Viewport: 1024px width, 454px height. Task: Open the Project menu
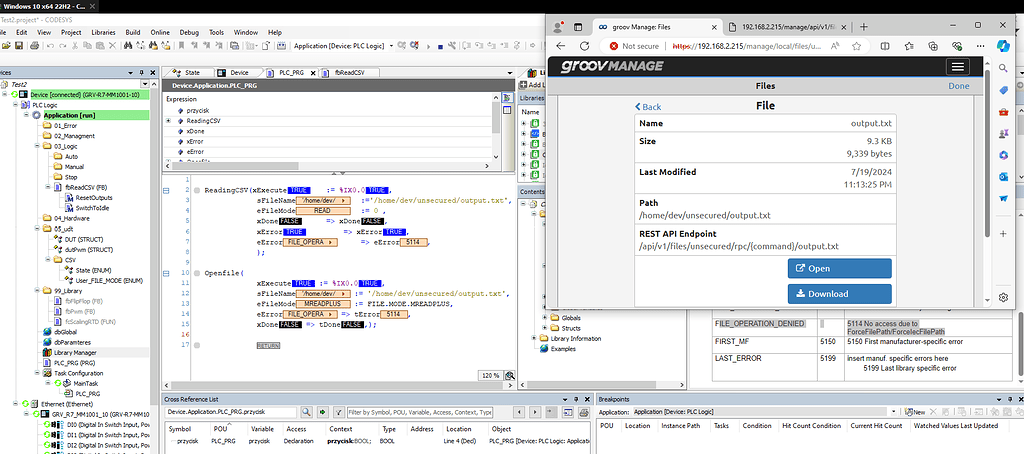tap(71, 32)
